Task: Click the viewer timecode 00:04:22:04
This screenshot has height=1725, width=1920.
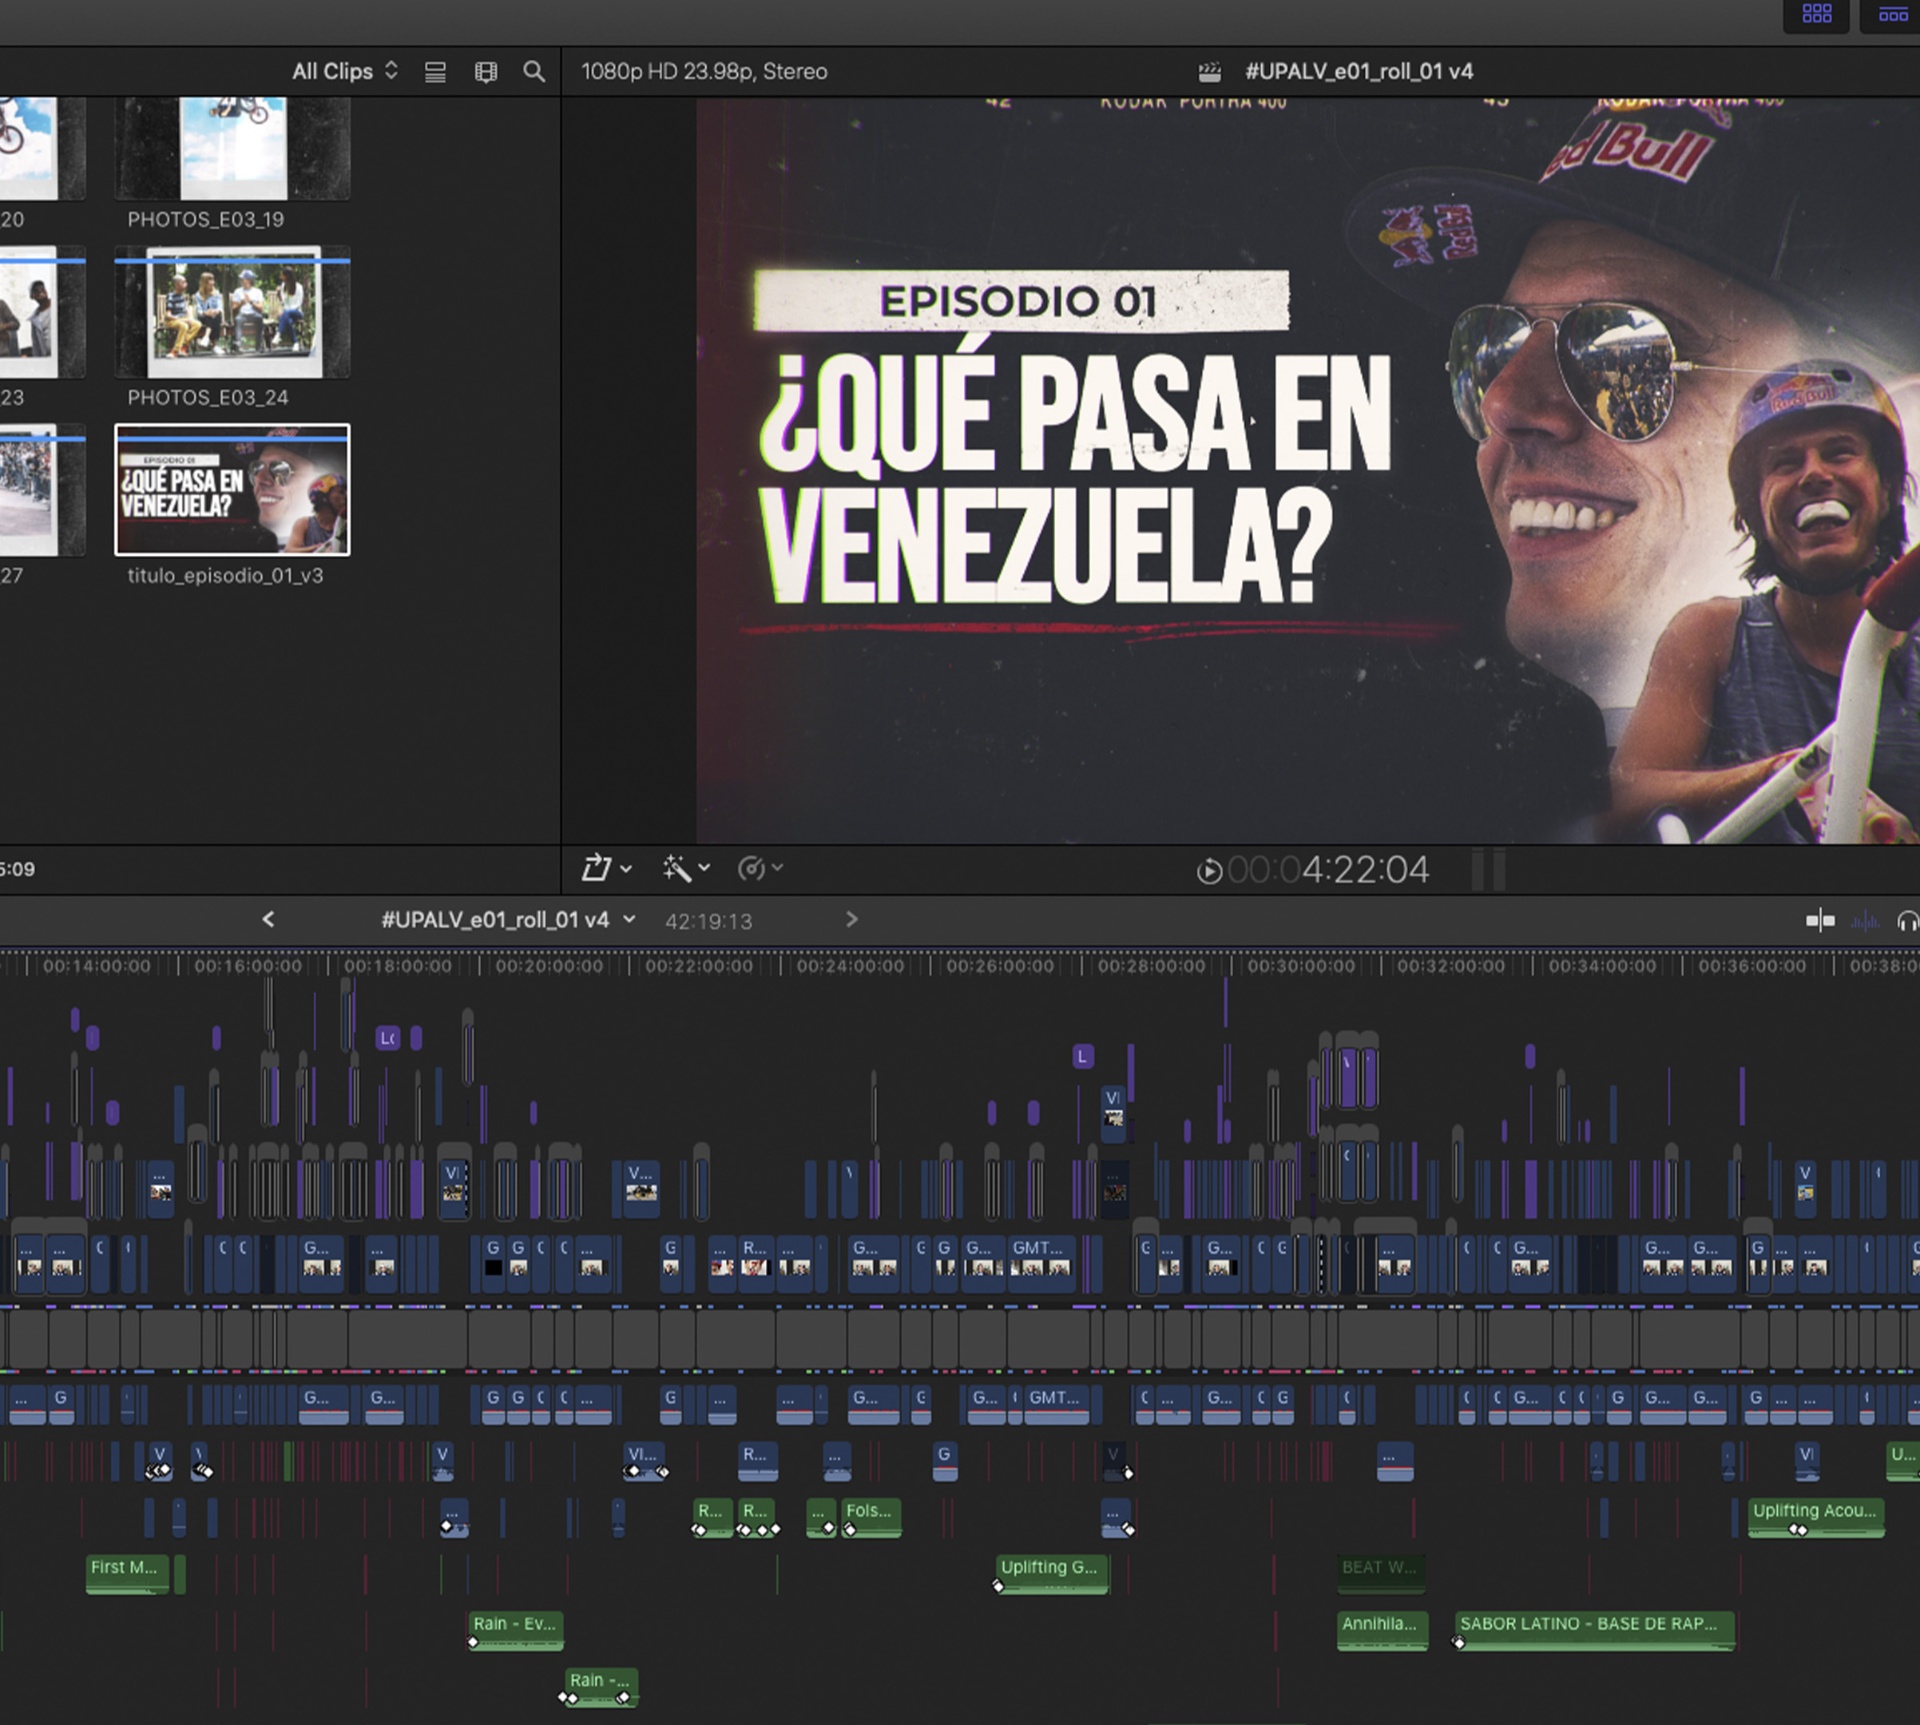Action: (x=1328, y=870)
